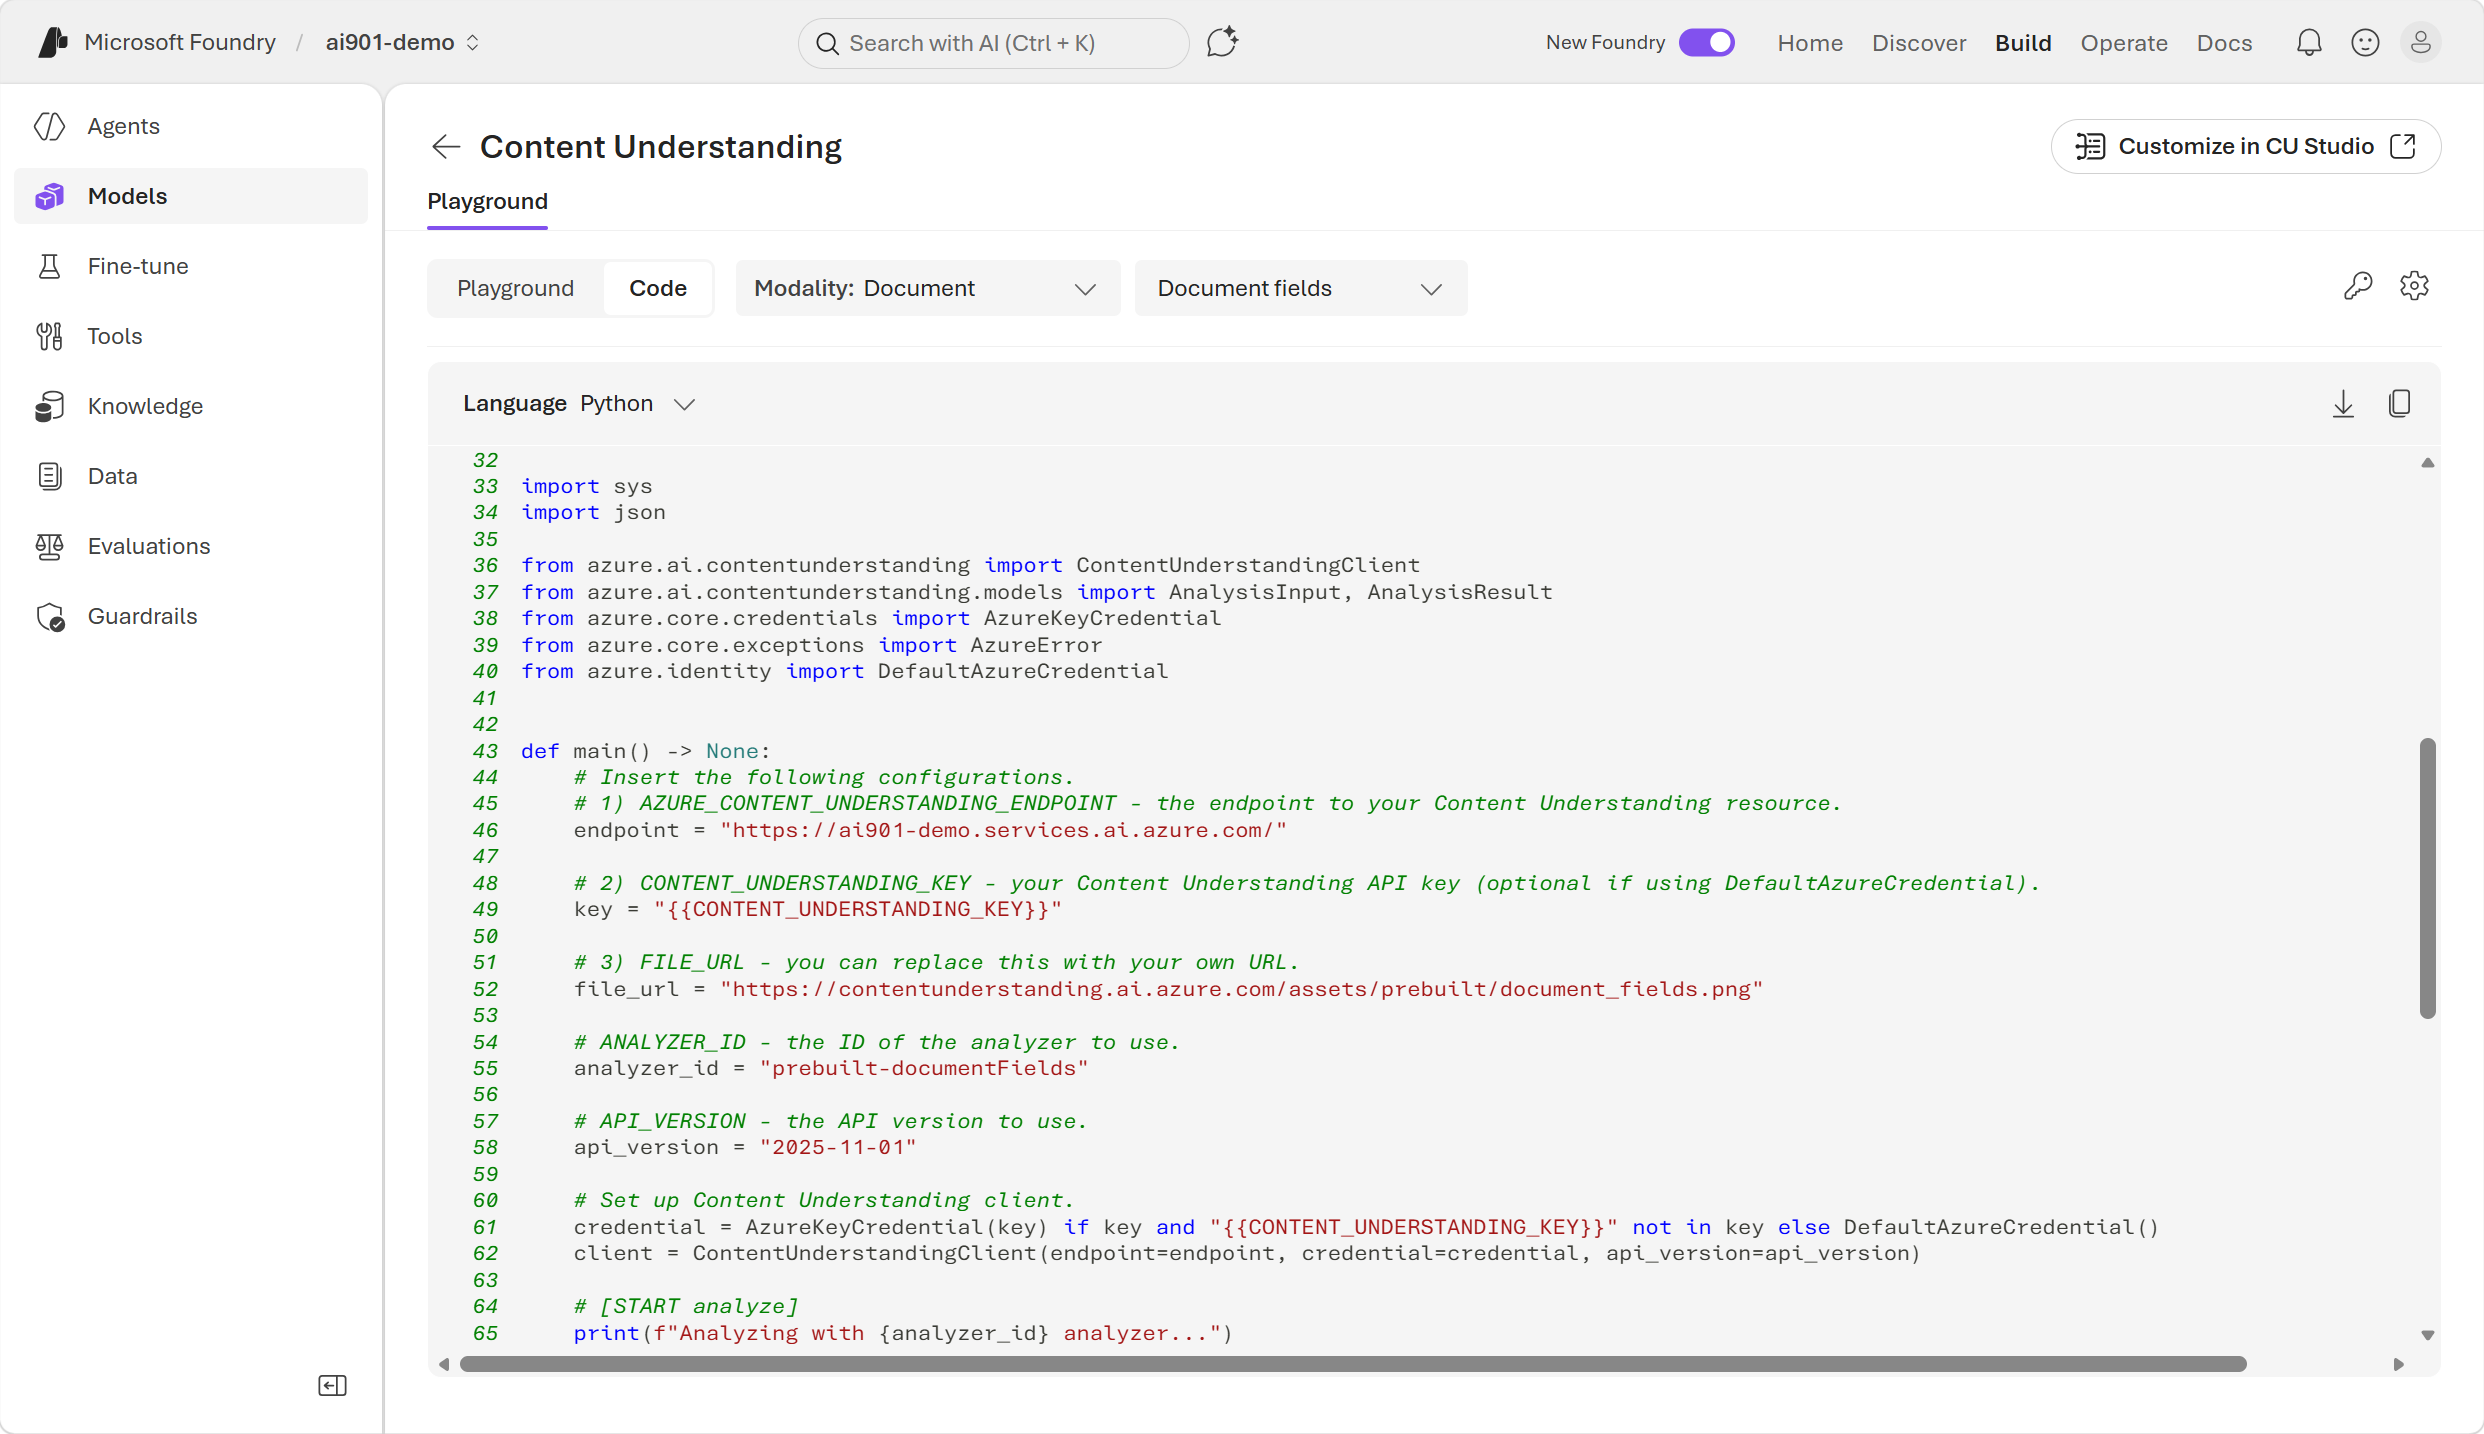Screen dimensions: 2484x1434
Task: Go to the Discover nav item
Action: [1918, 43]
